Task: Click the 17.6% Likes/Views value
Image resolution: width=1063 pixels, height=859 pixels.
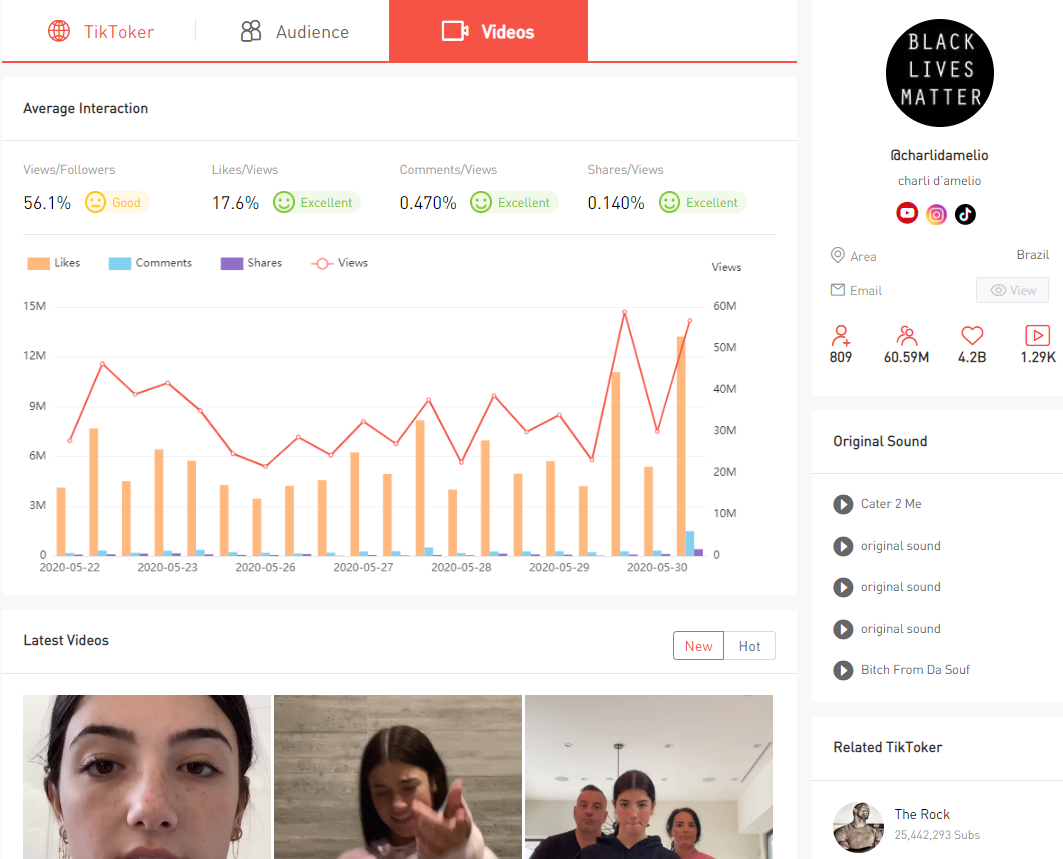Action: (x=235, y=203)
